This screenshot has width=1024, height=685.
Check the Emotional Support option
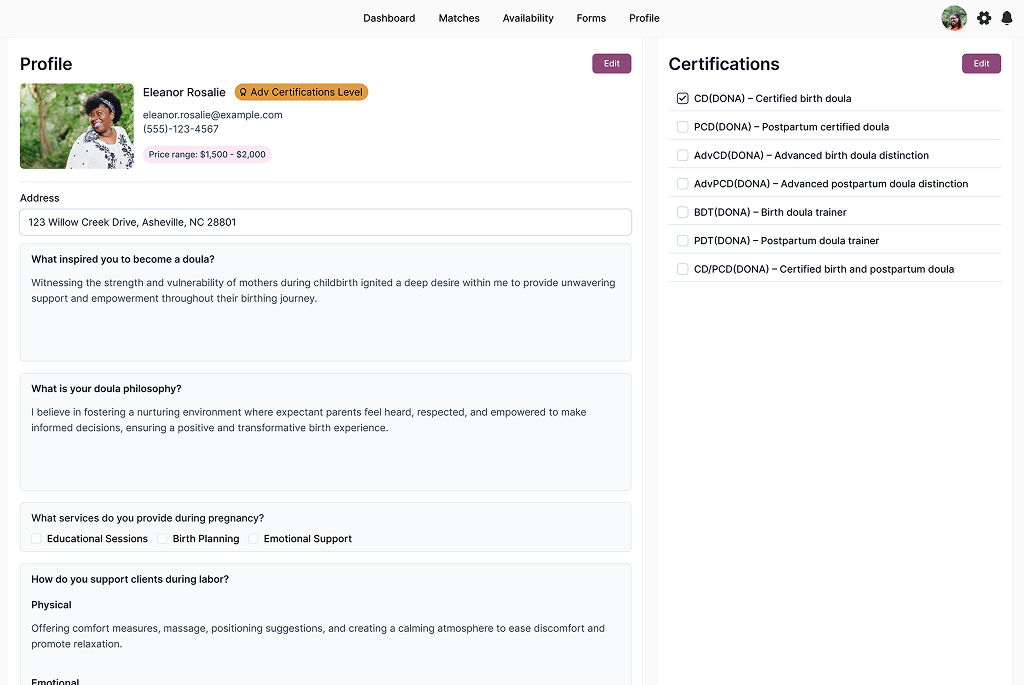tap(253, 539)
